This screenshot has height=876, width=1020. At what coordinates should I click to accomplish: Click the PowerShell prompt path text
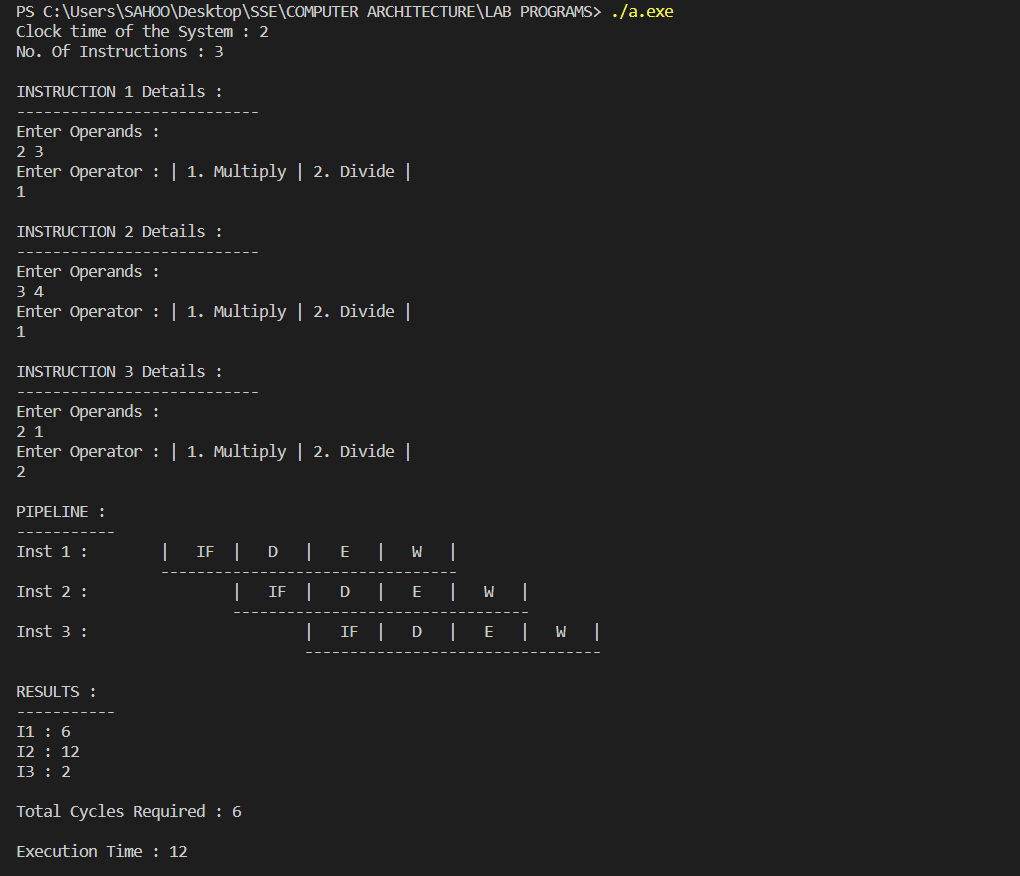[300, 11]
